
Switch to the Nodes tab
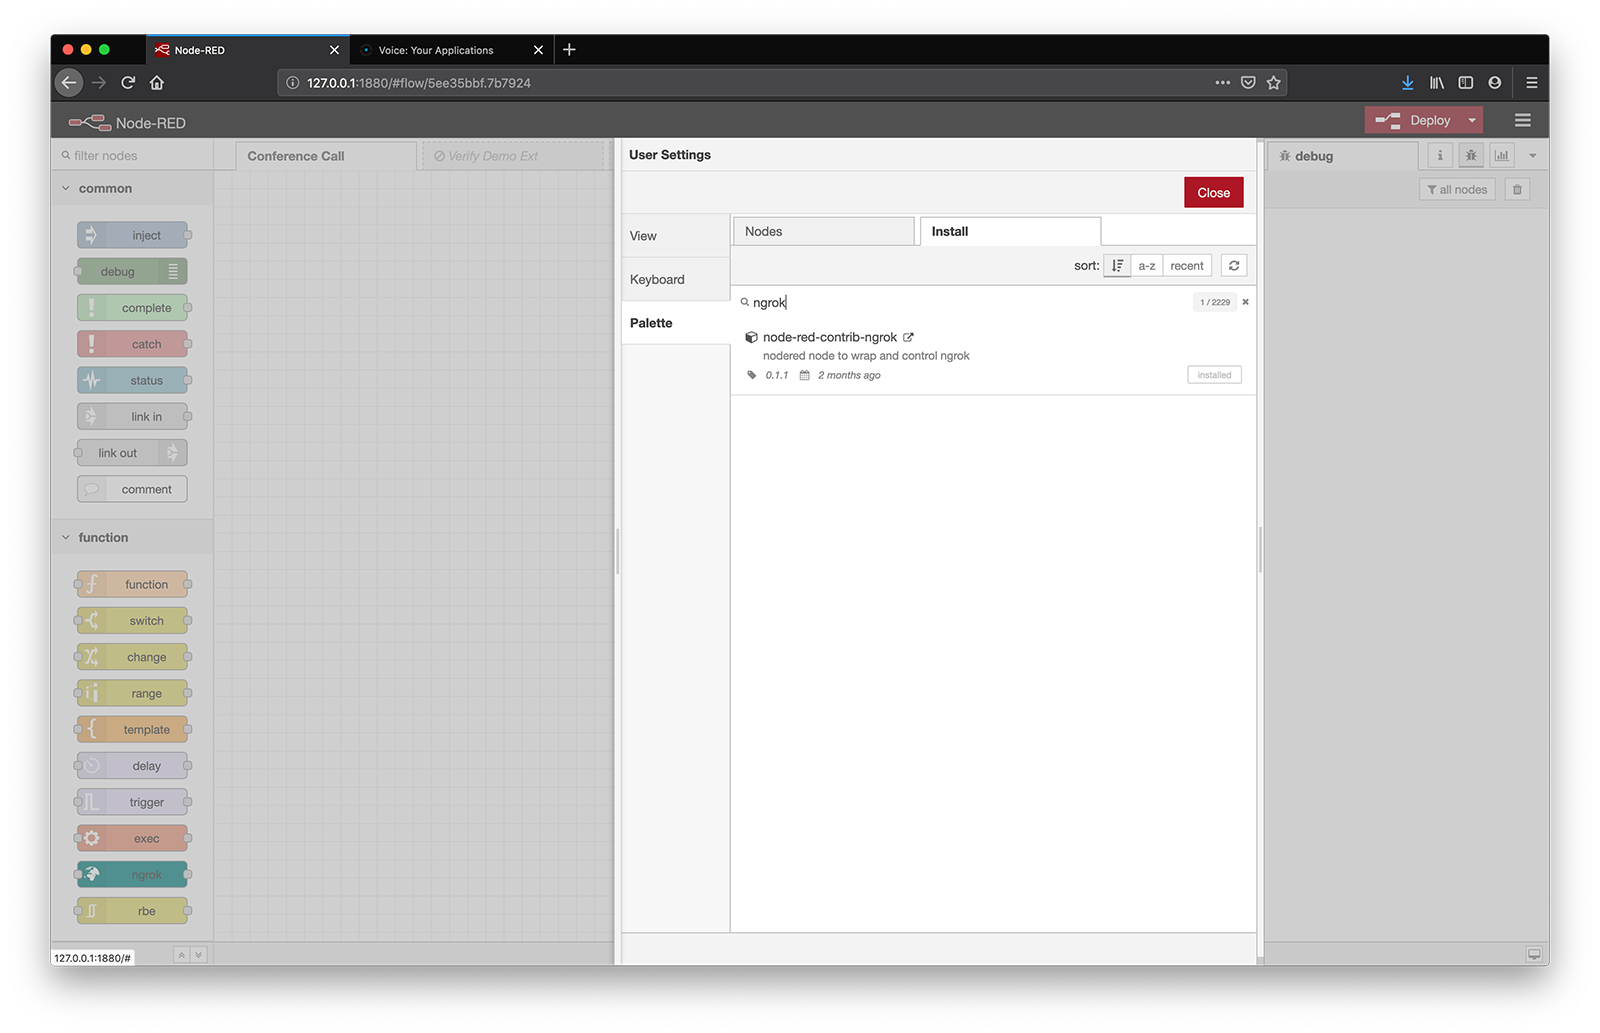pyautogui.click(x=823, y=231)
